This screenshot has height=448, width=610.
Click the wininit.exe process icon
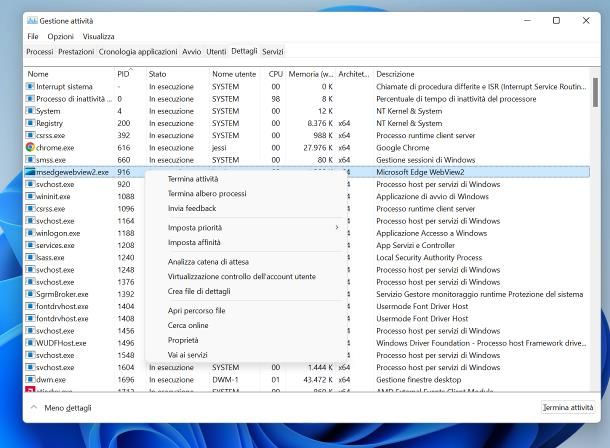(30, 196)
